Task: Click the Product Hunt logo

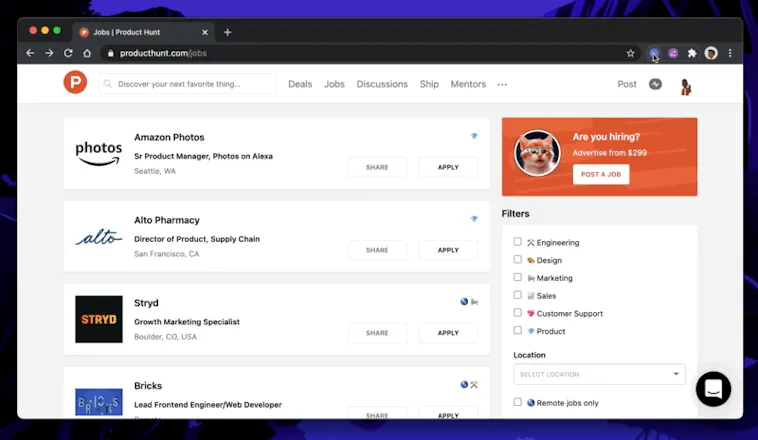Action: click(75, 82)
